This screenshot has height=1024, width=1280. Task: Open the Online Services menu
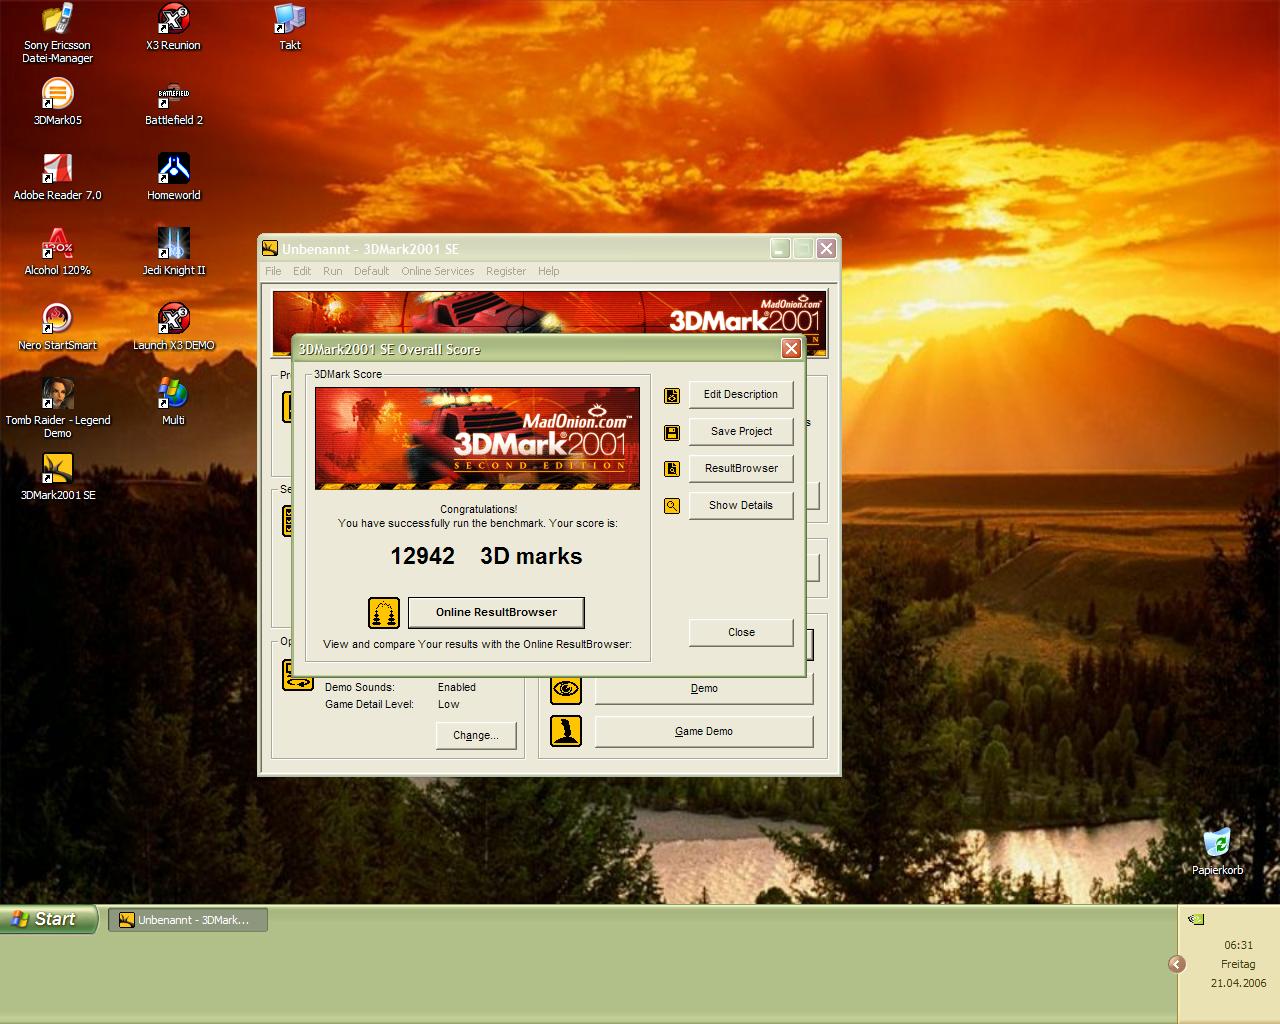437,271
